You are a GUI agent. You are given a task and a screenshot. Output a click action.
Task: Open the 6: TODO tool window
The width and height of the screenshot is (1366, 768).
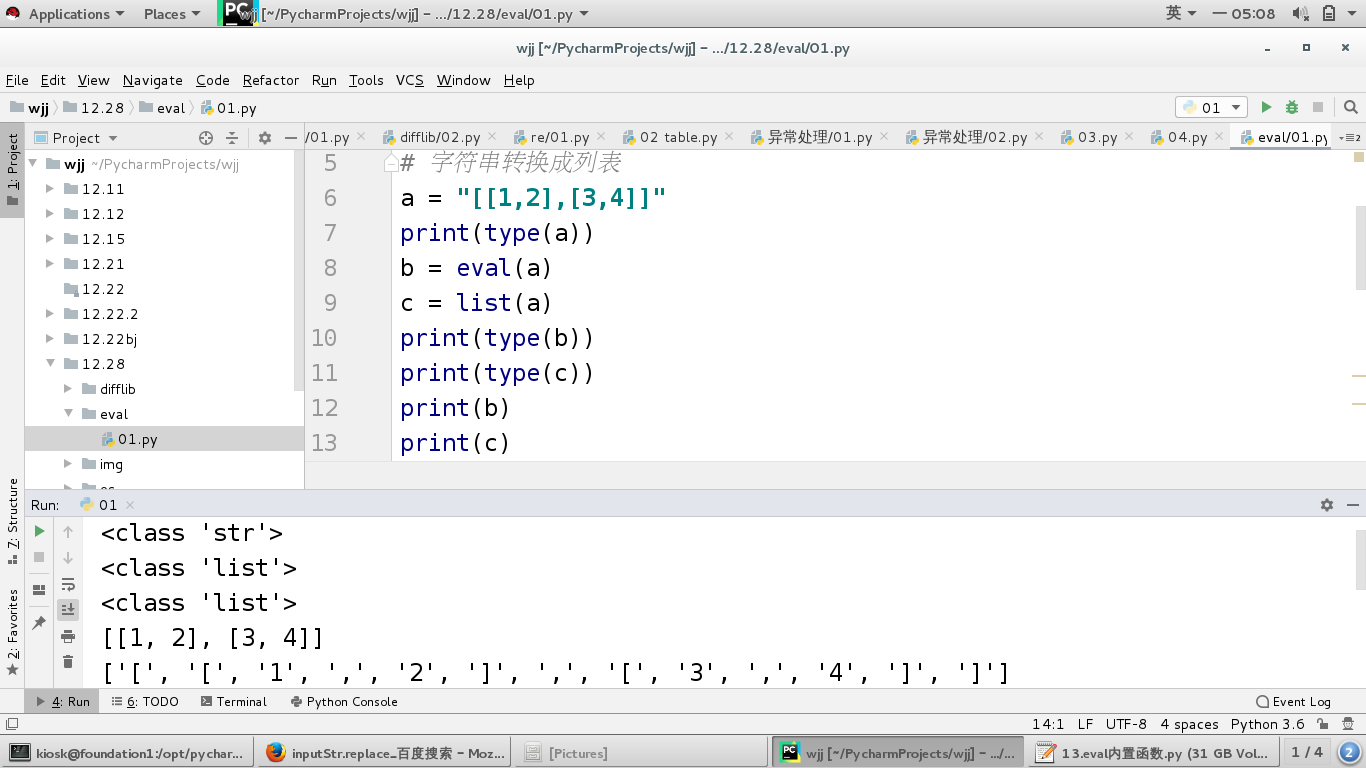click(x=145, y=702)
